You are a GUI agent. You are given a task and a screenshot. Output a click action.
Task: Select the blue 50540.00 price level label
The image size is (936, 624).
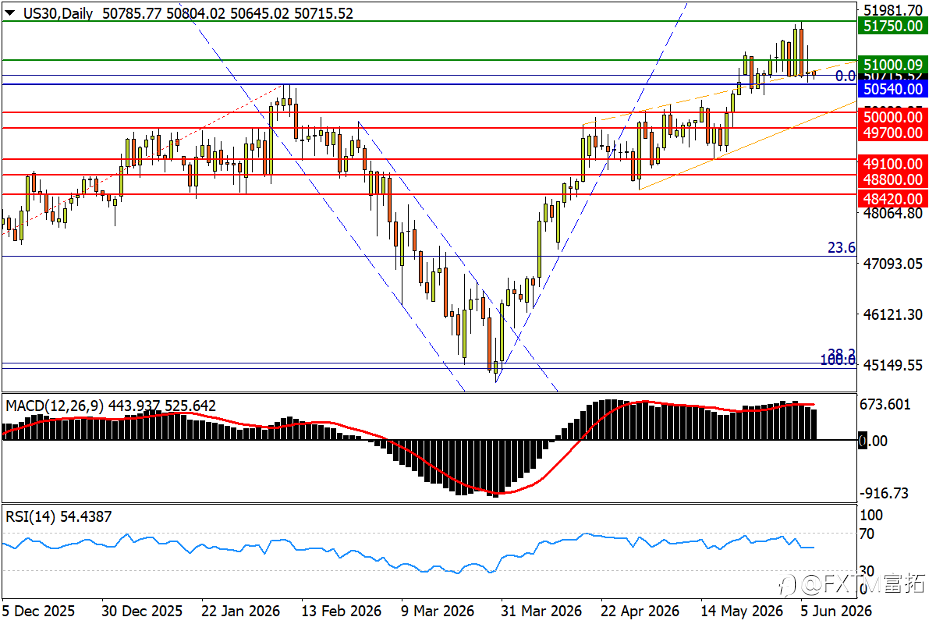click(x=892, y=89)
